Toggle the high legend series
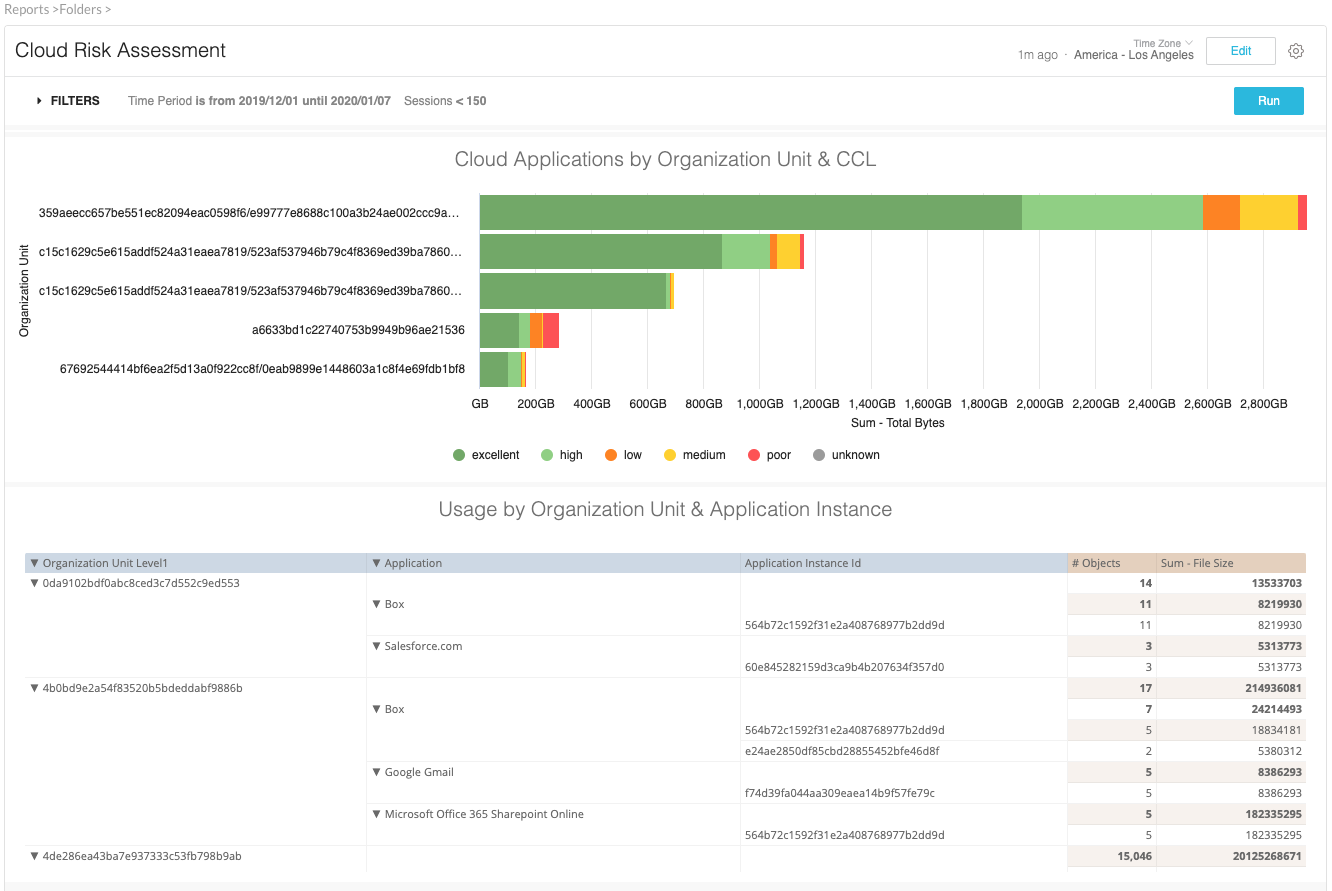This screenshot has width=1332, height=891. pyautogui.click(x=562, y=455)
